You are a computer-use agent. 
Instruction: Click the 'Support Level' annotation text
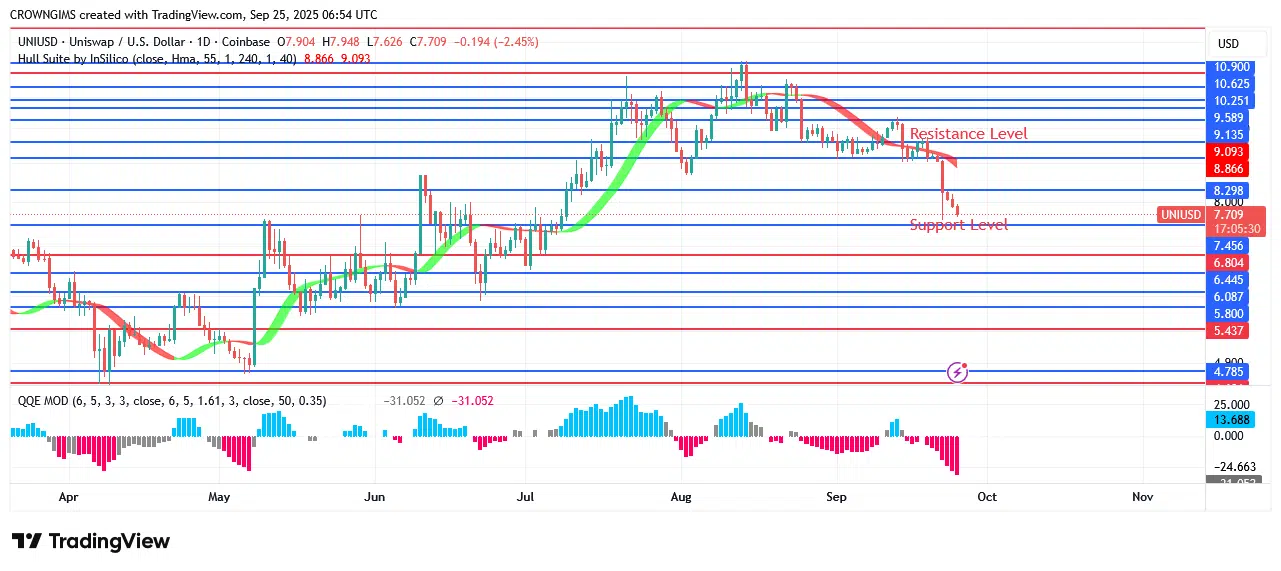coord(958,225)
